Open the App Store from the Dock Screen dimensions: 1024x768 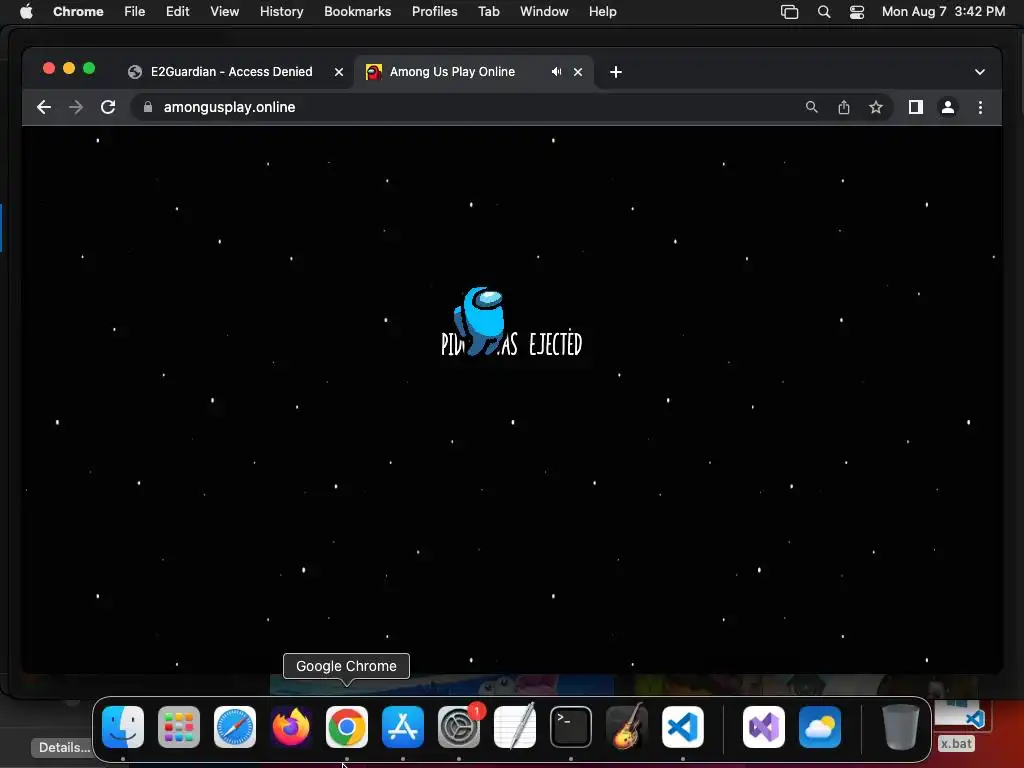tap(403, 726)
